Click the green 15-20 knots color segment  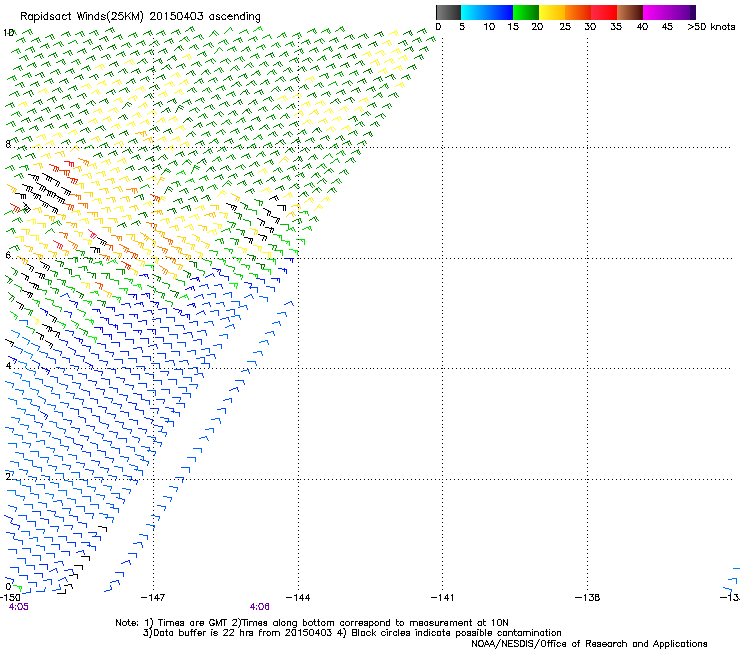[526, 12]
